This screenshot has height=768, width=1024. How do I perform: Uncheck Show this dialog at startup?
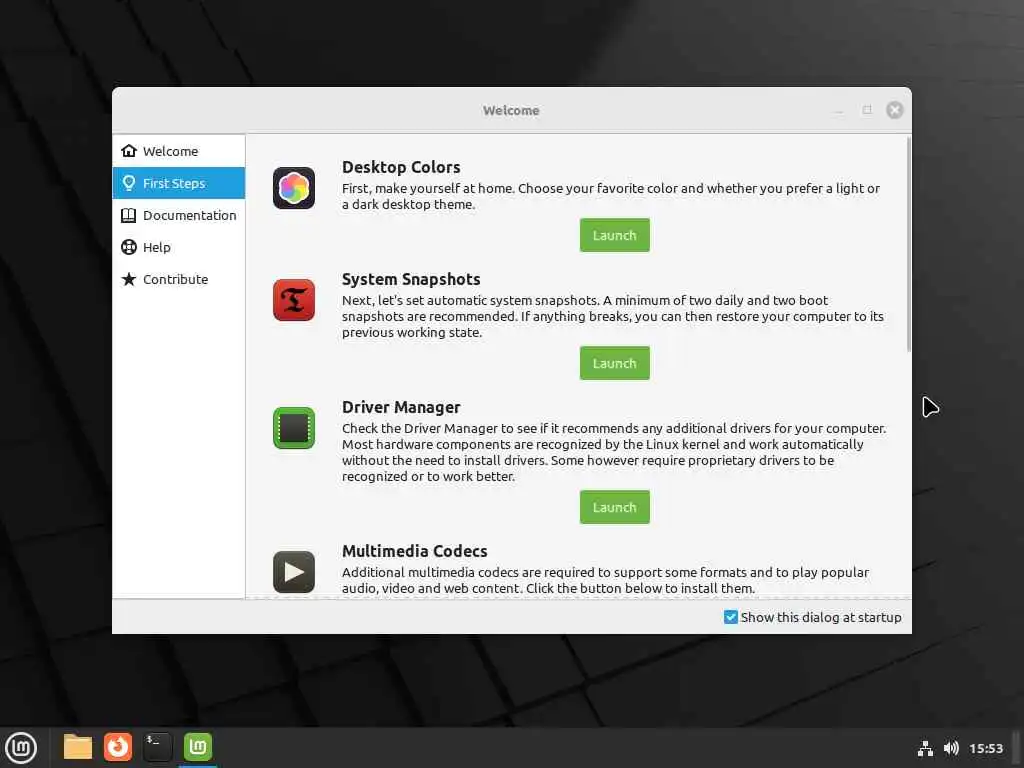point(731,617)
